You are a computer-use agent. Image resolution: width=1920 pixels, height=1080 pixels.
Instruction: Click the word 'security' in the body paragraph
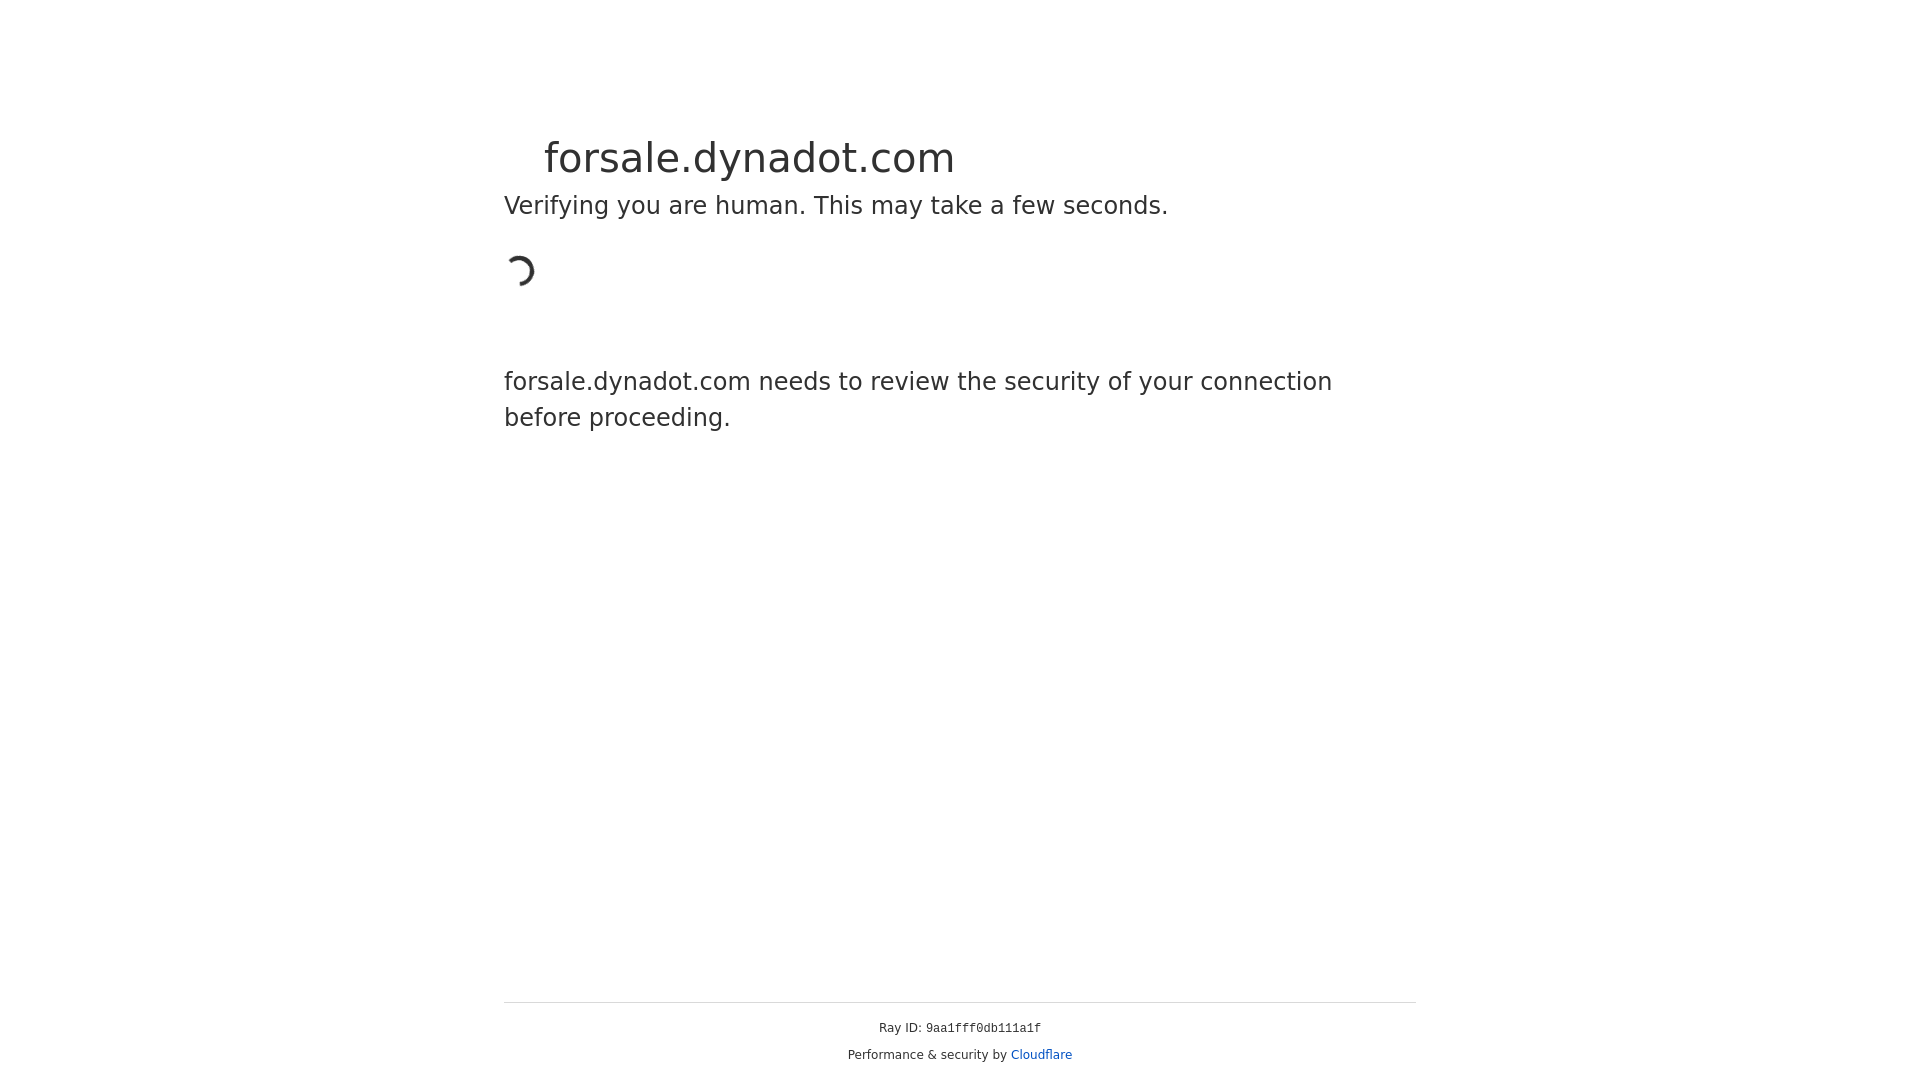[x=1052, y=382]
